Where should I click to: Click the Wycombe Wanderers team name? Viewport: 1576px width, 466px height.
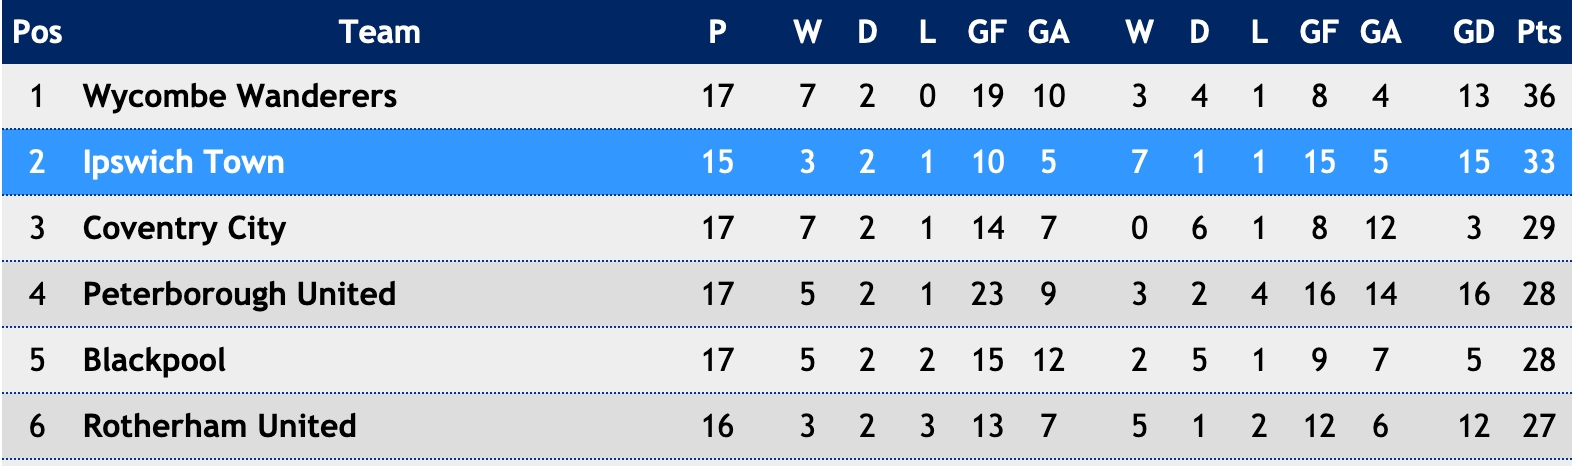tap(240, 96)
